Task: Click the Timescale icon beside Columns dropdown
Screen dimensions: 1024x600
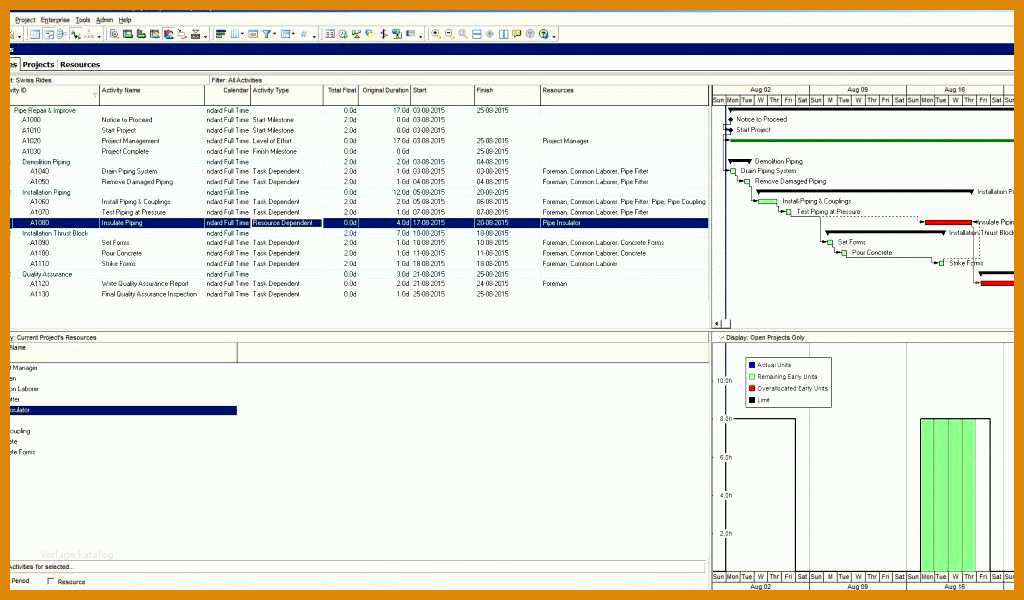Action: pyautogui.click(x=253, y=34)
